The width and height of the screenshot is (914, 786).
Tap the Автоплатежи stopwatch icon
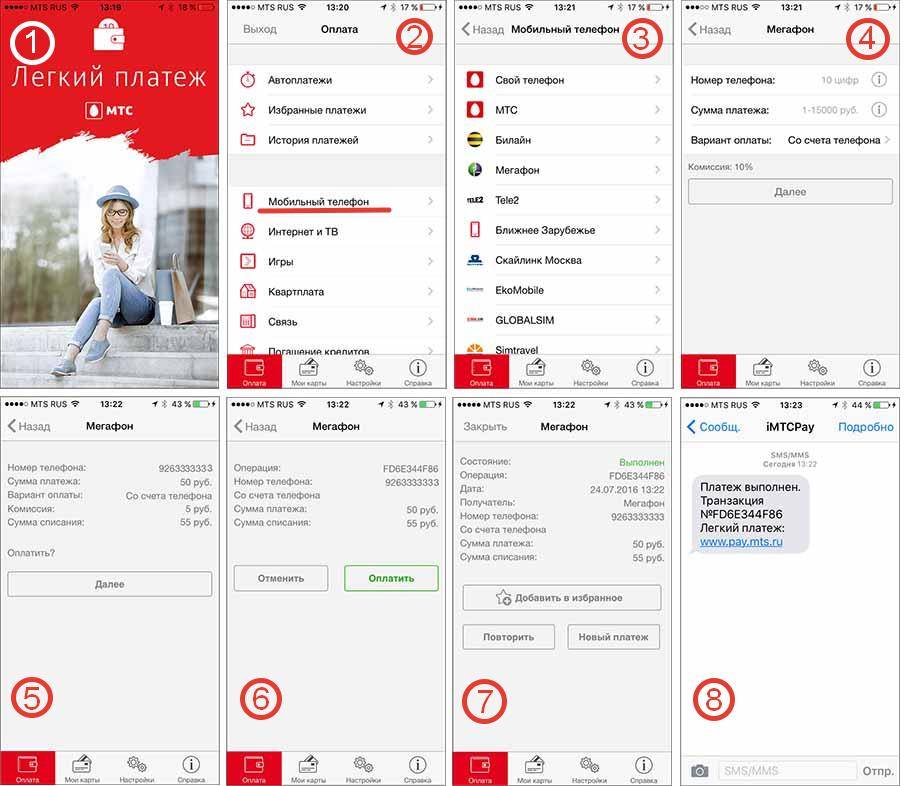click(x=248, y=80)
